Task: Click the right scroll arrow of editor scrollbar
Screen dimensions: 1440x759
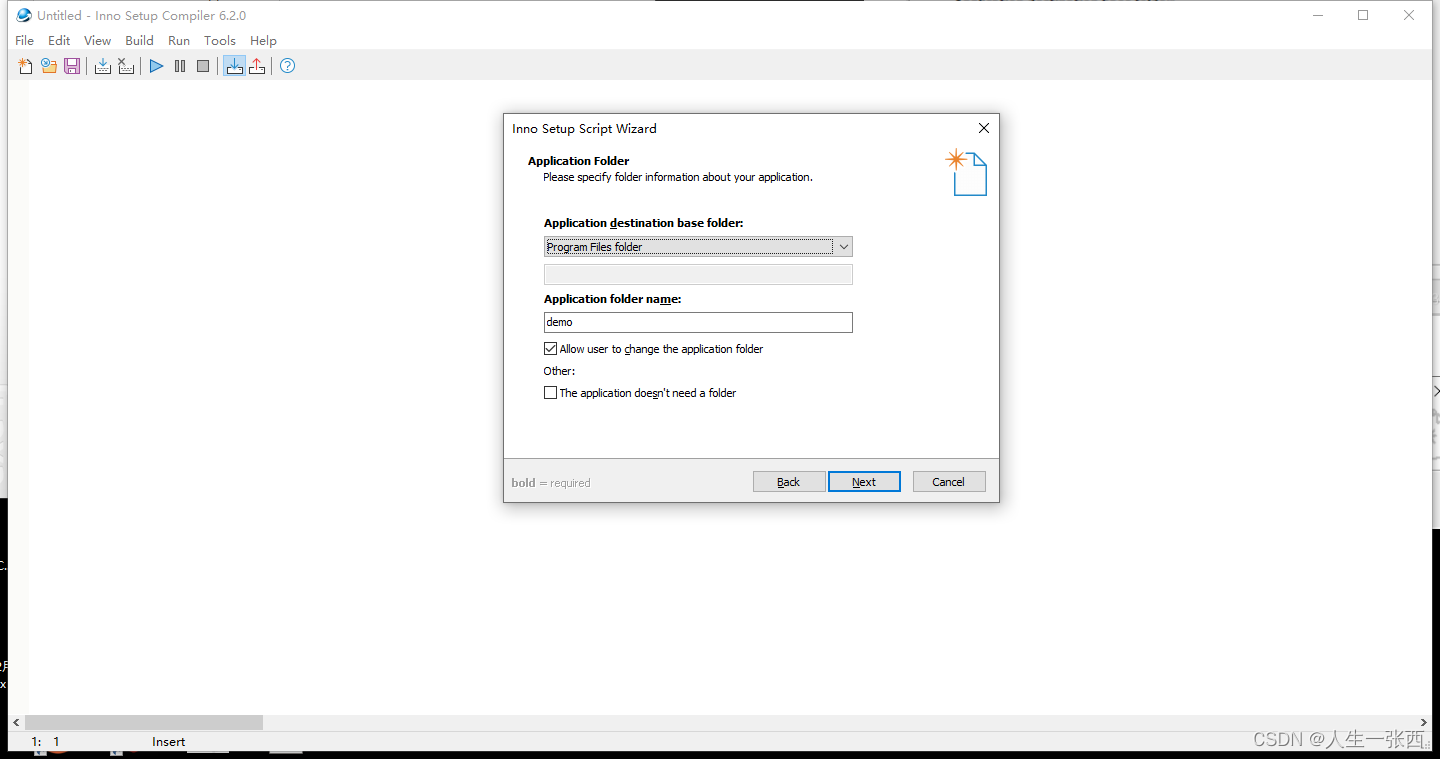Action: tap(1424, 722)
